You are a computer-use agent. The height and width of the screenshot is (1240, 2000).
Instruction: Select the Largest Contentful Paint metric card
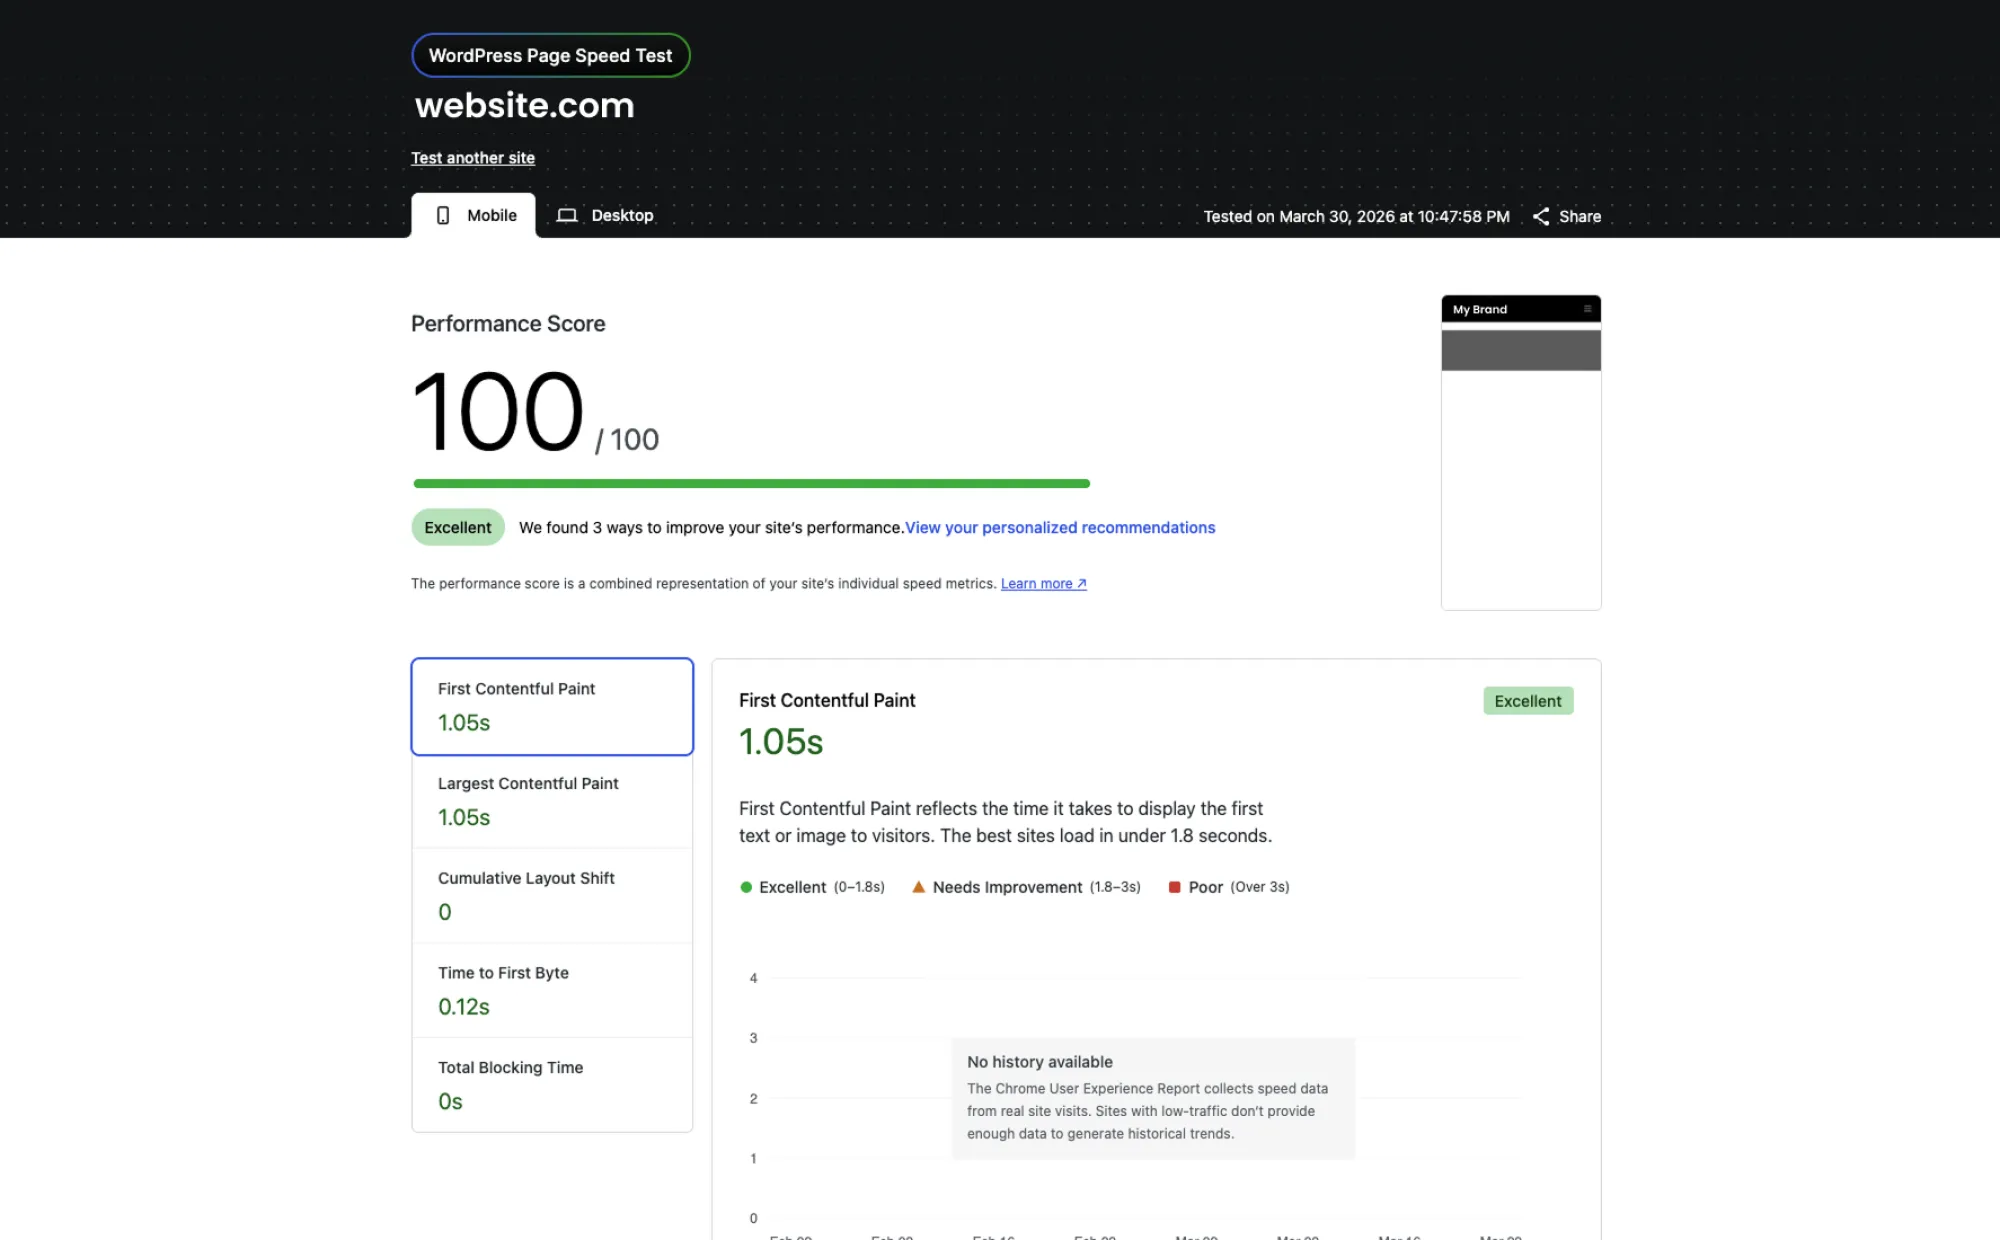pos(552,801)
